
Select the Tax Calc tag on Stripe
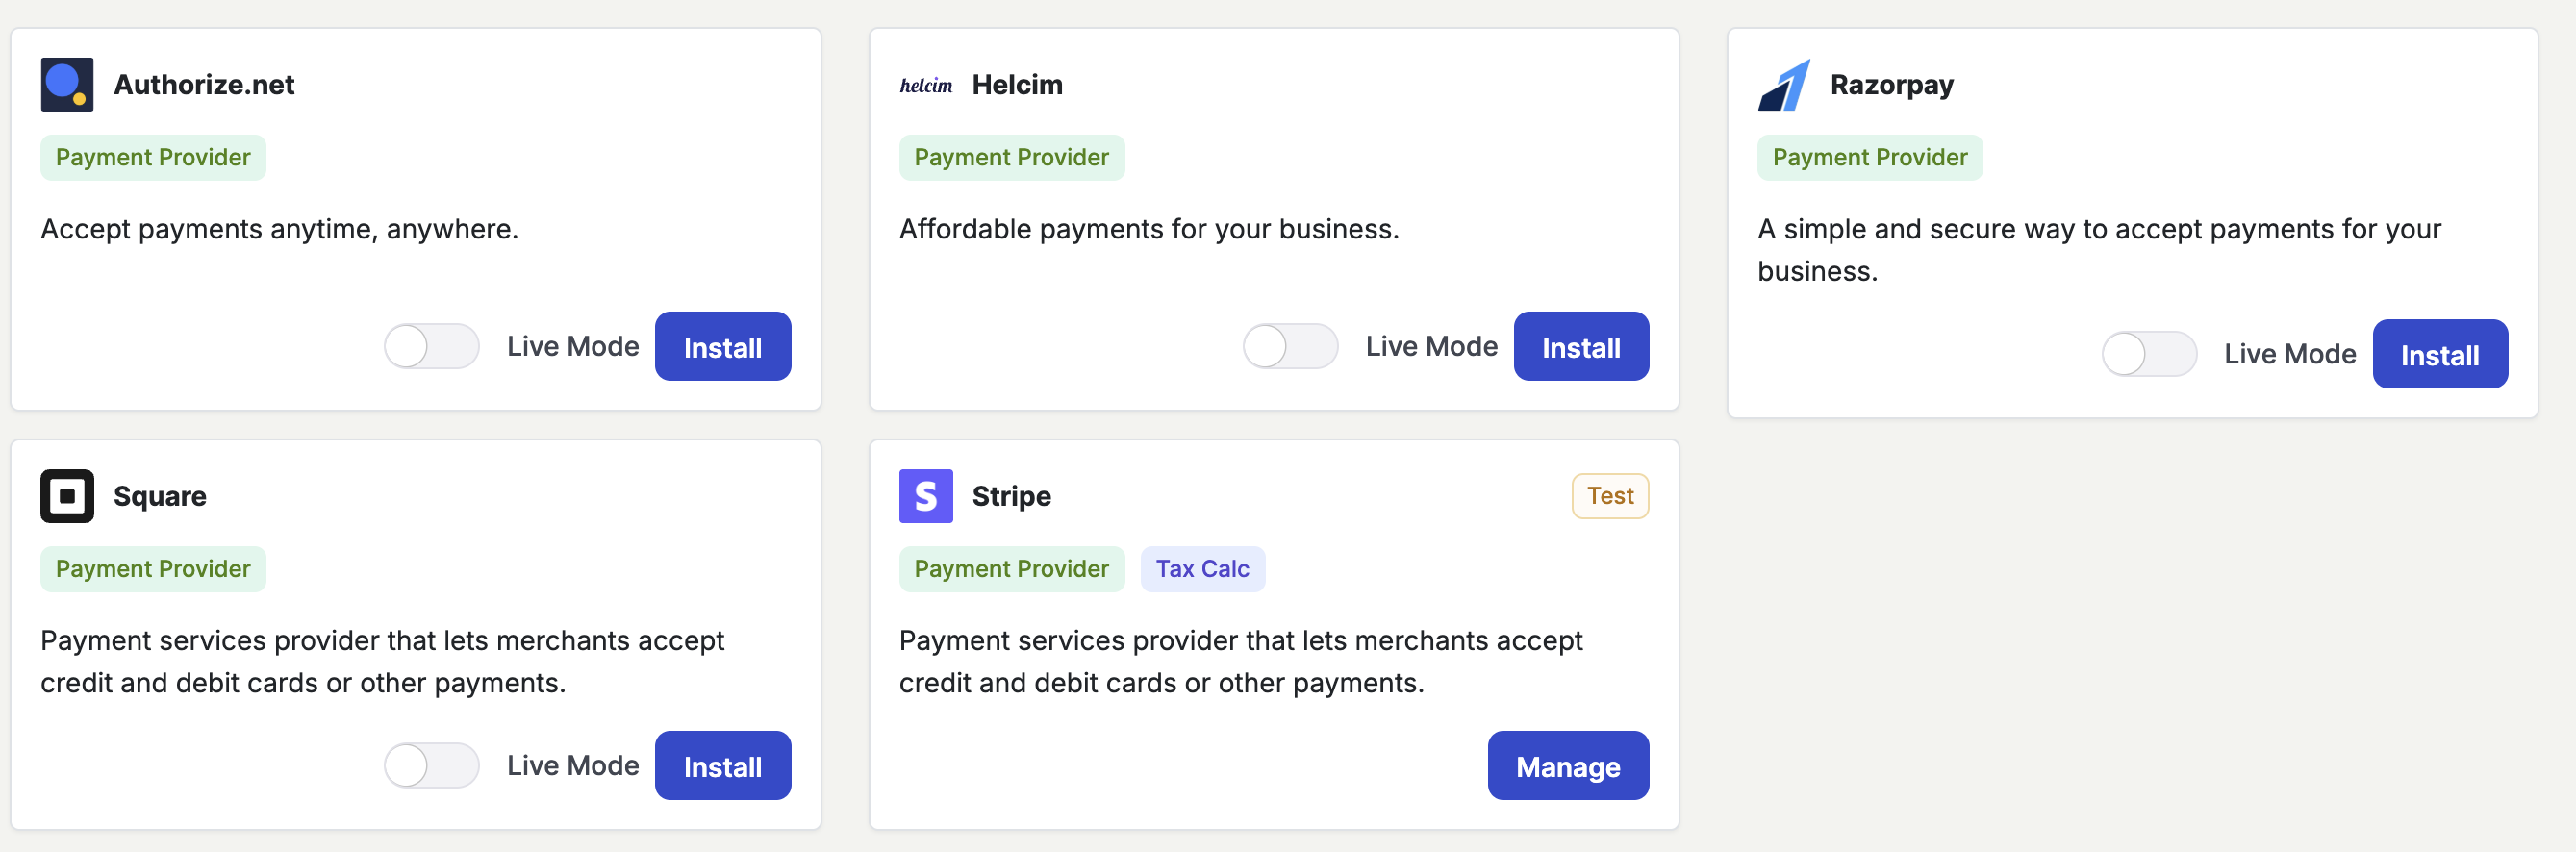point(1202,569)
